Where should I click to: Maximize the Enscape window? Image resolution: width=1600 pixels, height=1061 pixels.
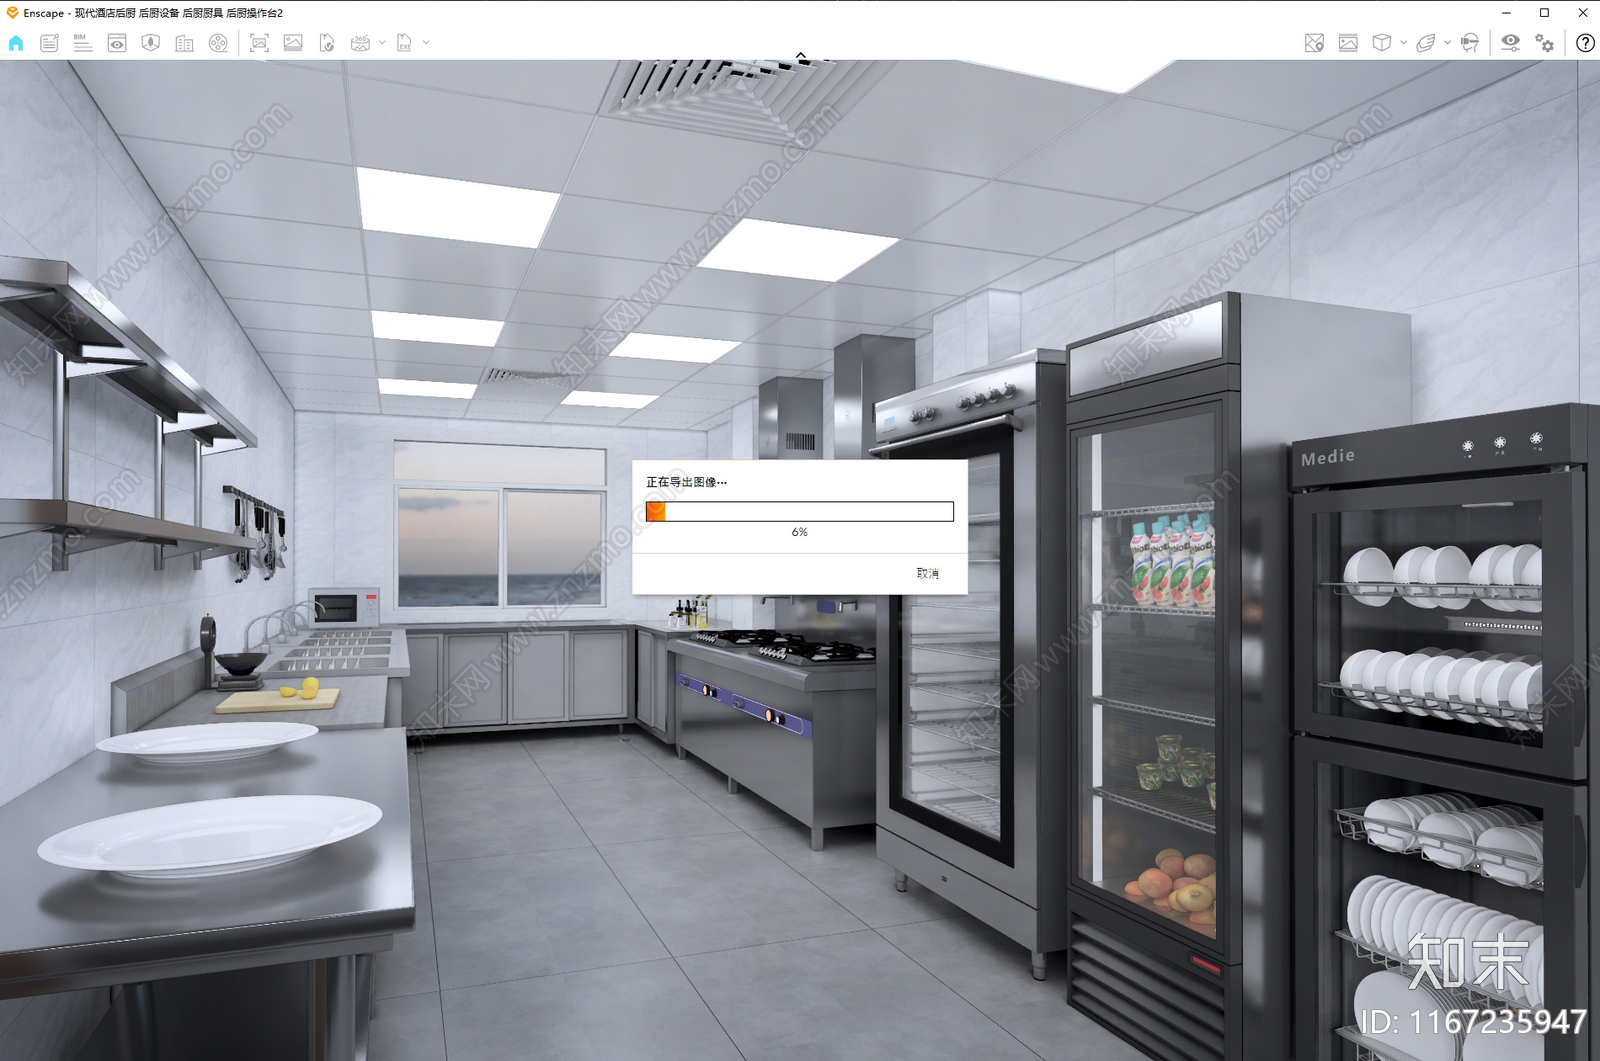pos(1544,13)
